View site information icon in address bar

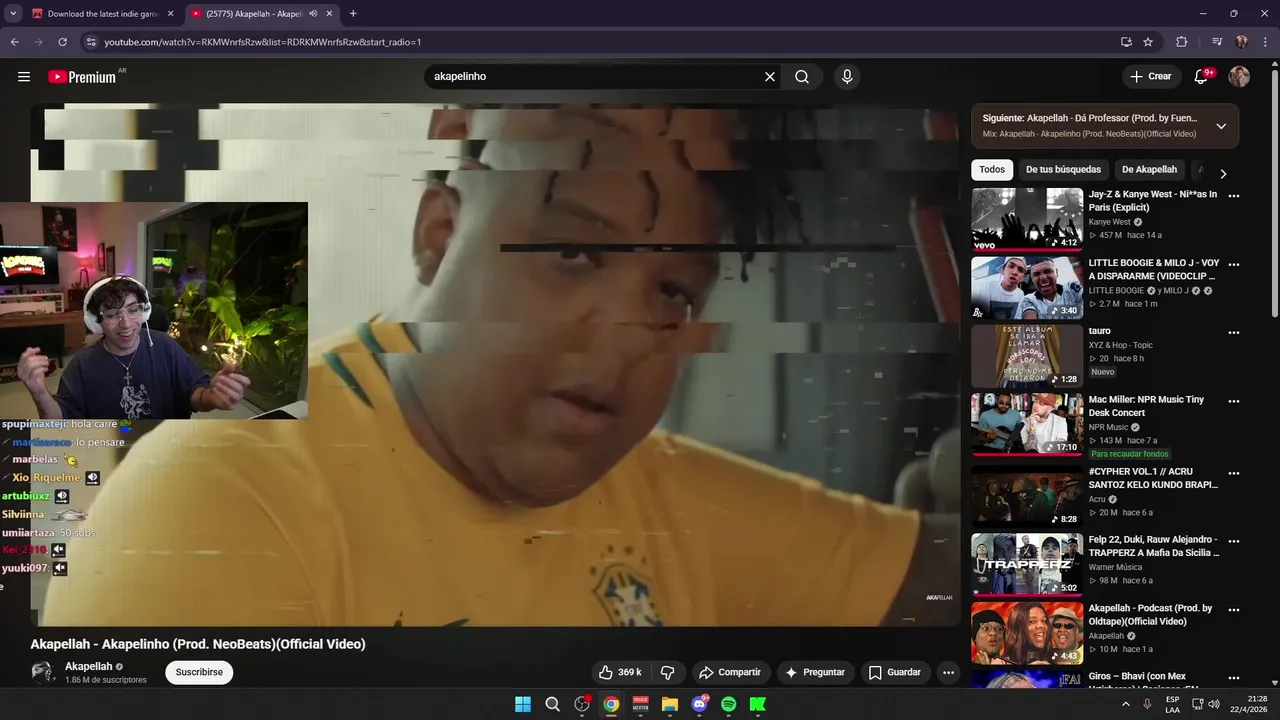pyautogui.click(x=91, y=42)
